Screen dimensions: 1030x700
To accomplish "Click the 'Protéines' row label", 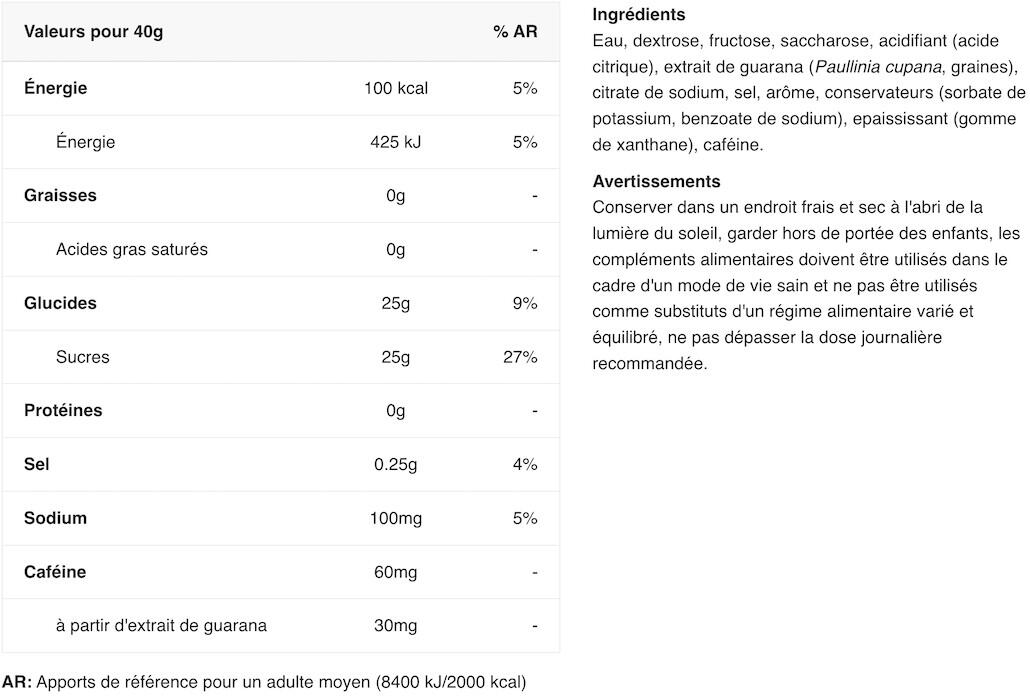I will click(63, 410).
